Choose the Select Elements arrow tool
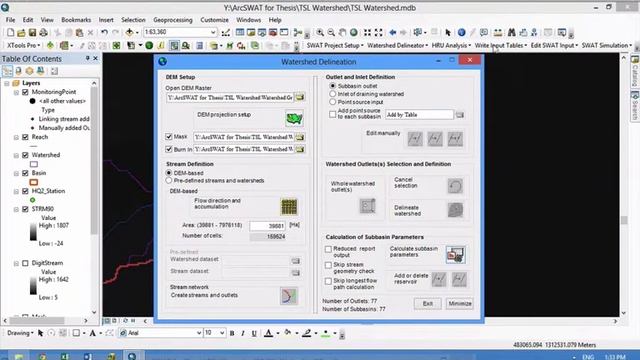 pyautogui.click(x=448, y=33)
